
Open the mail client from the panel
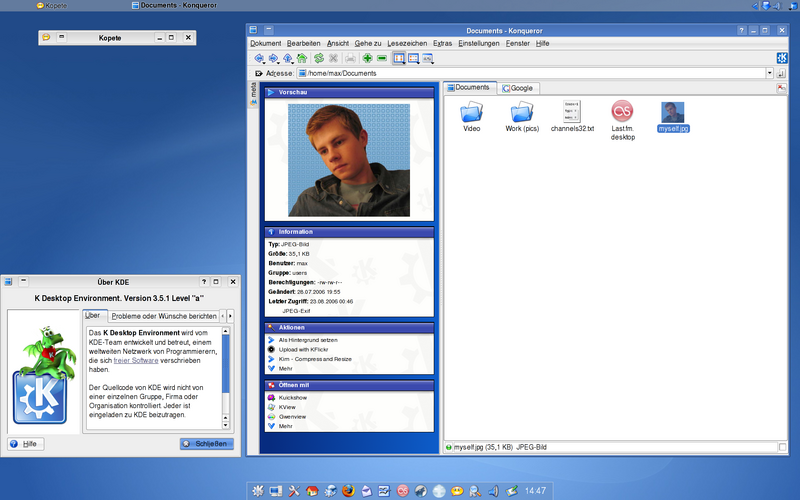[367, 491]
